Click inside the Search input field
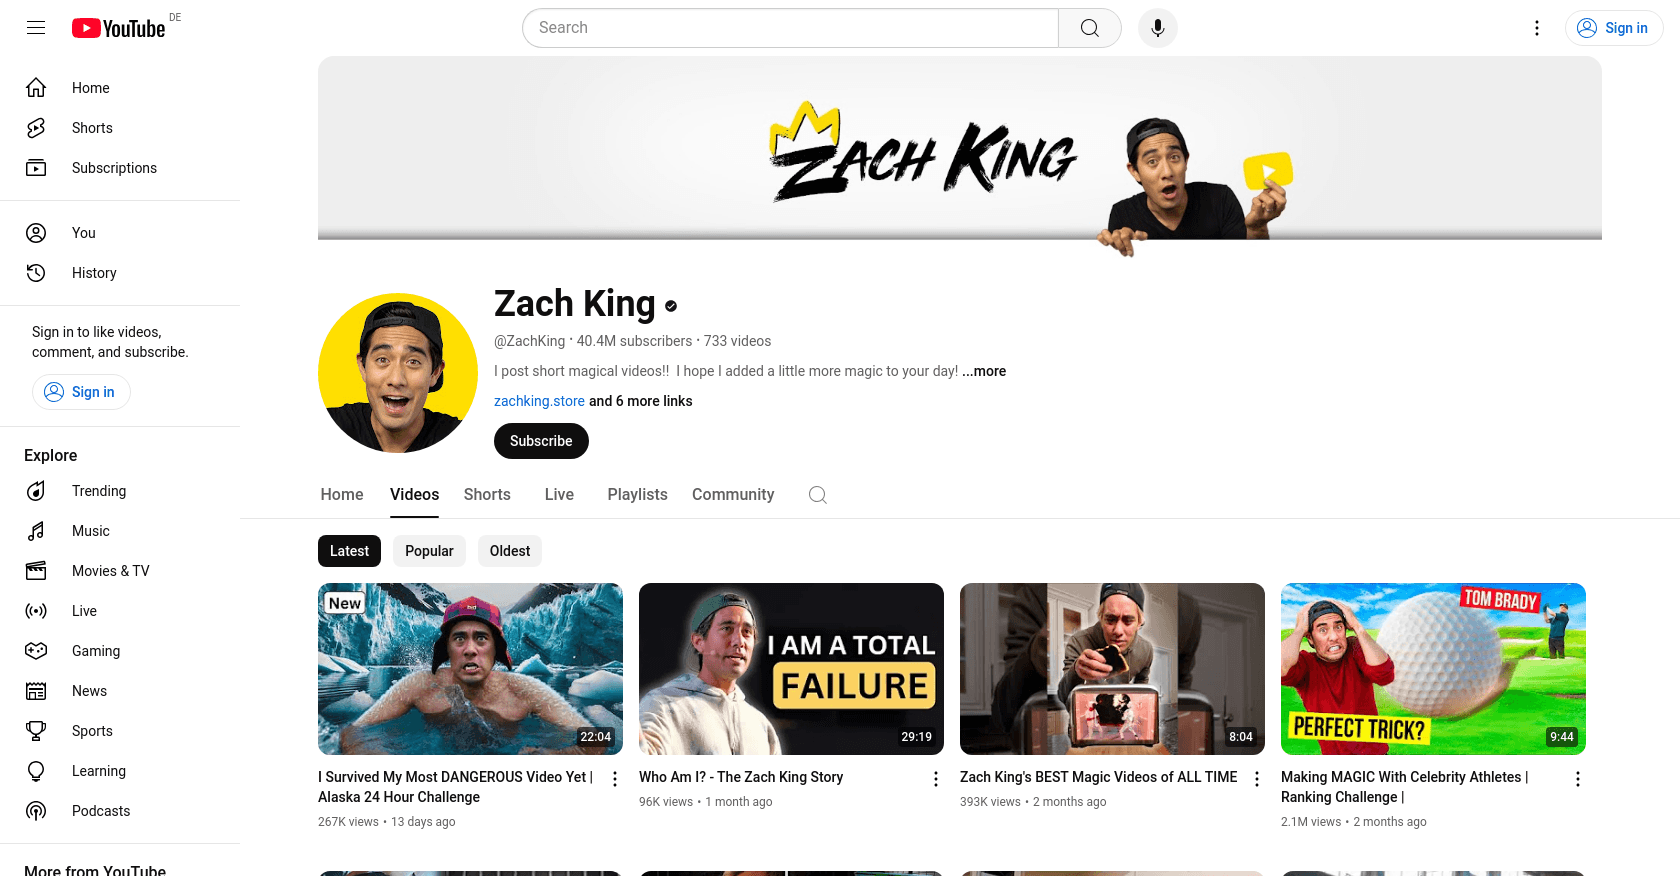The image size is (1680, 876). pos(790,28)
